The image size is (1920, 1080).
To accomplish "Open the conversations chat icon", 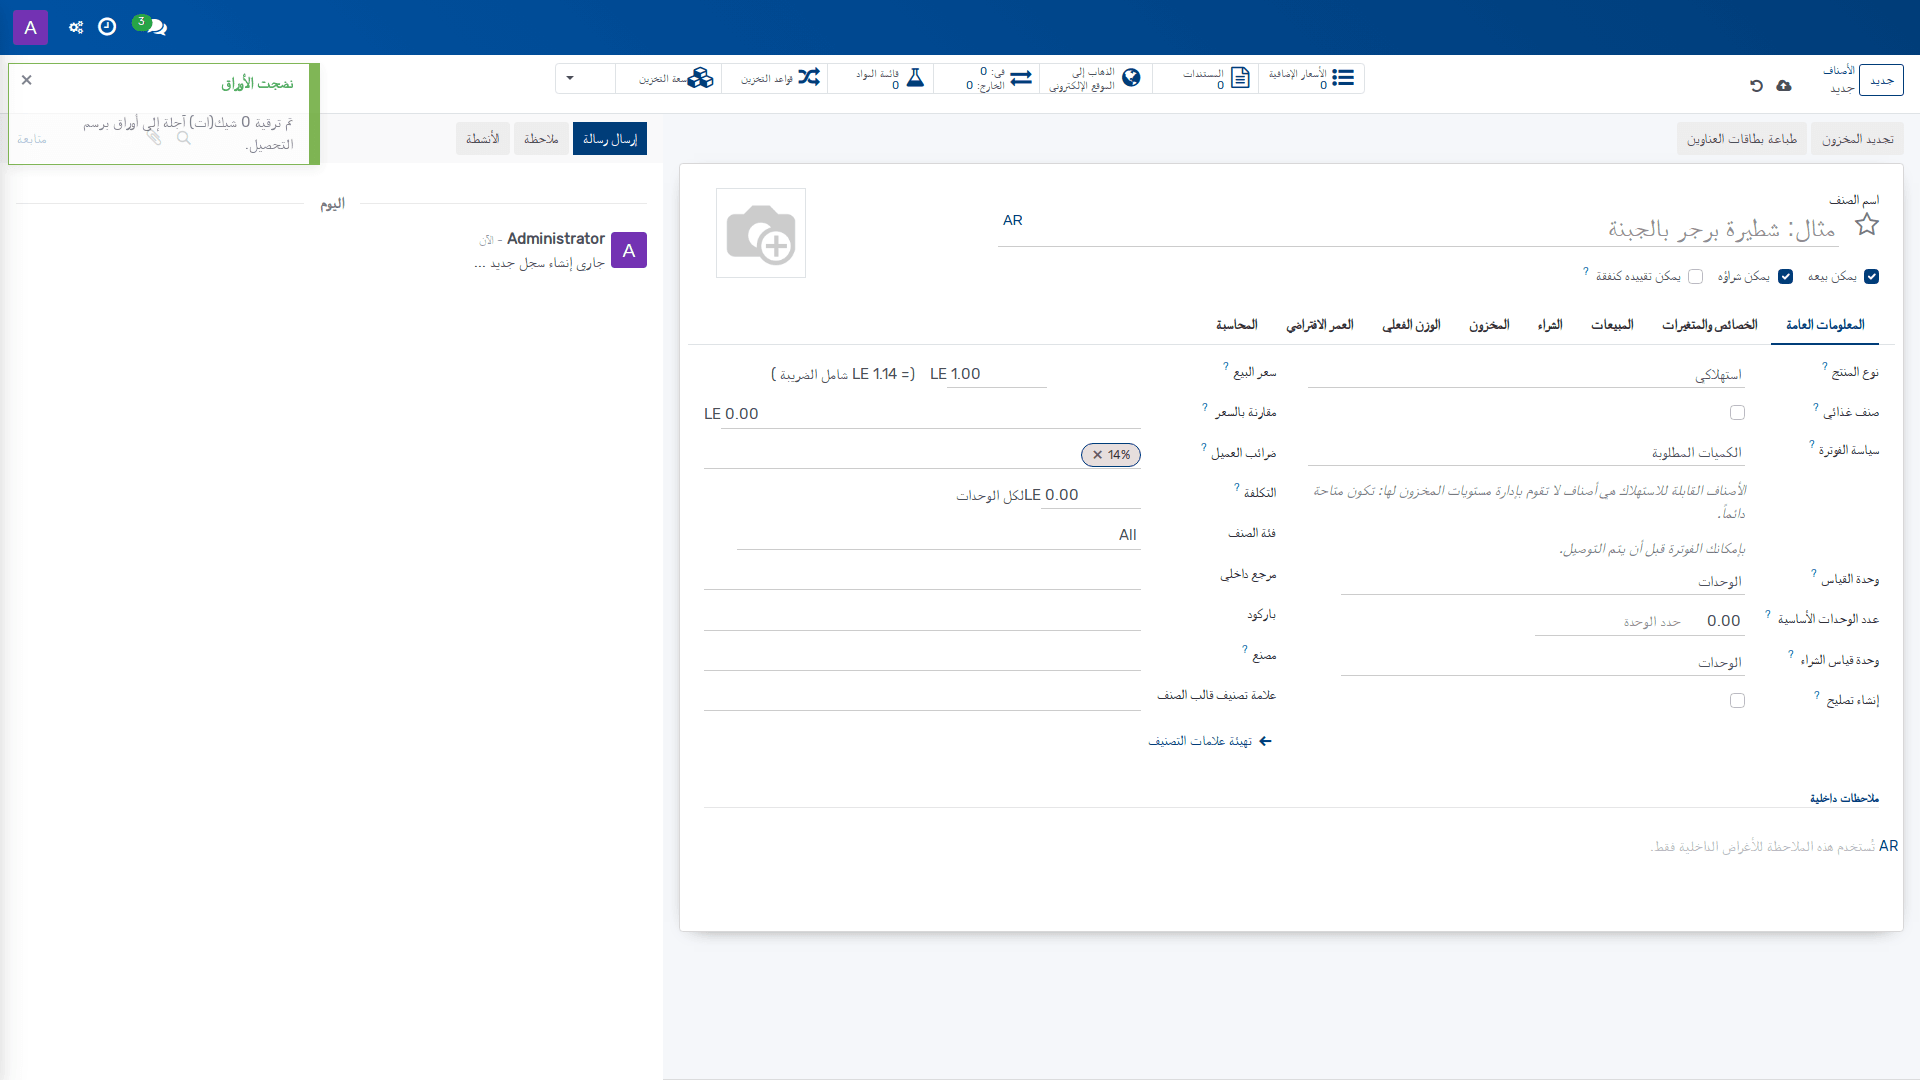I will [156, 27].
